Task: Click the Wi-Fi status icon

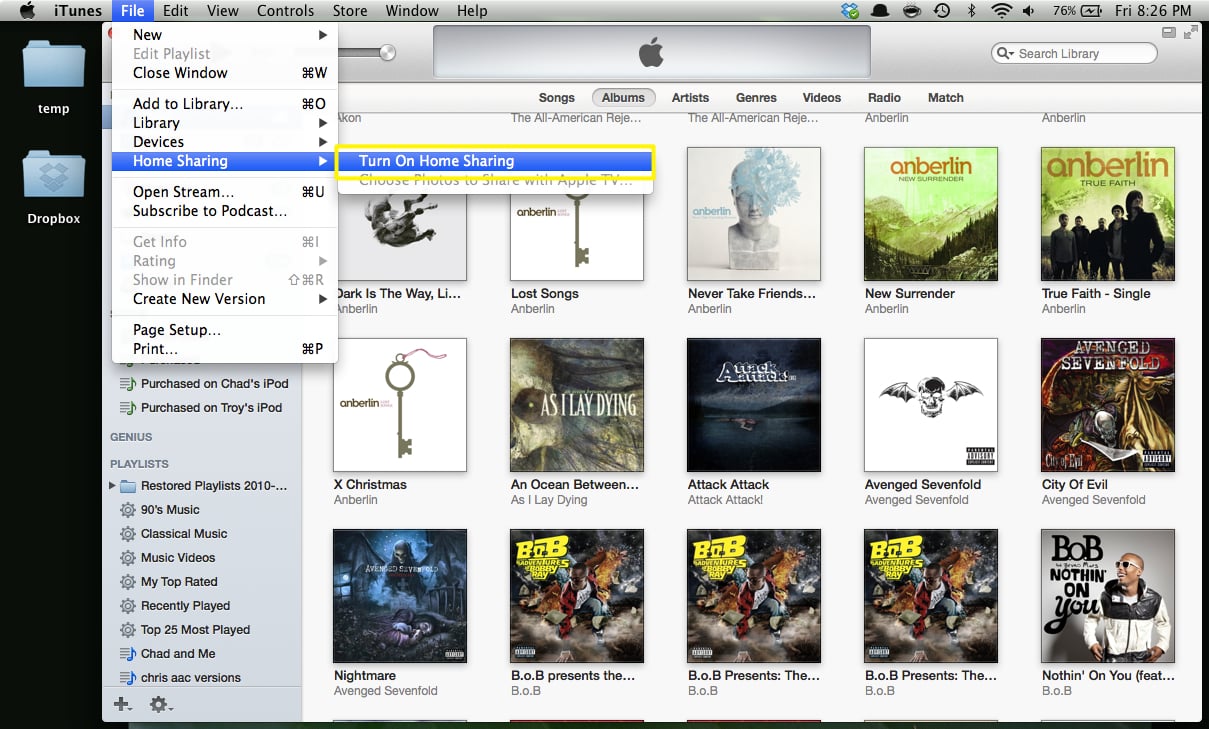Action: coord(1001,11)
